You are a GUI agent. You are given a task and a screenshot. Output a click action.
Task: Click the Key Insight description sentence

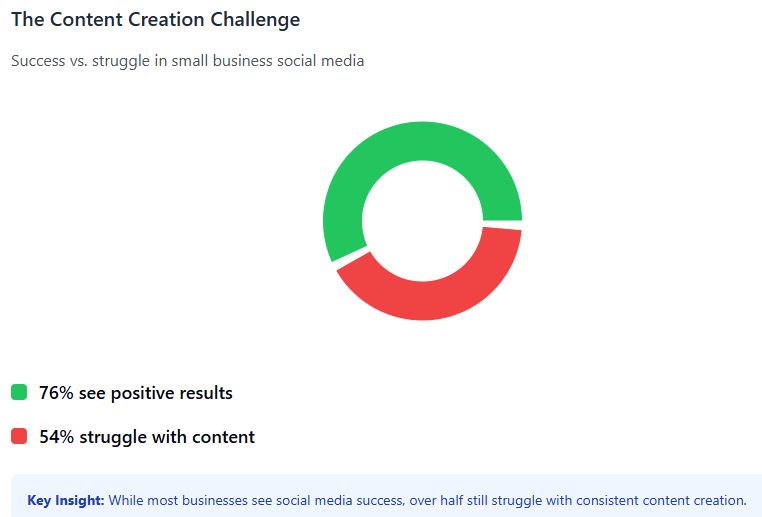[428, 500]
